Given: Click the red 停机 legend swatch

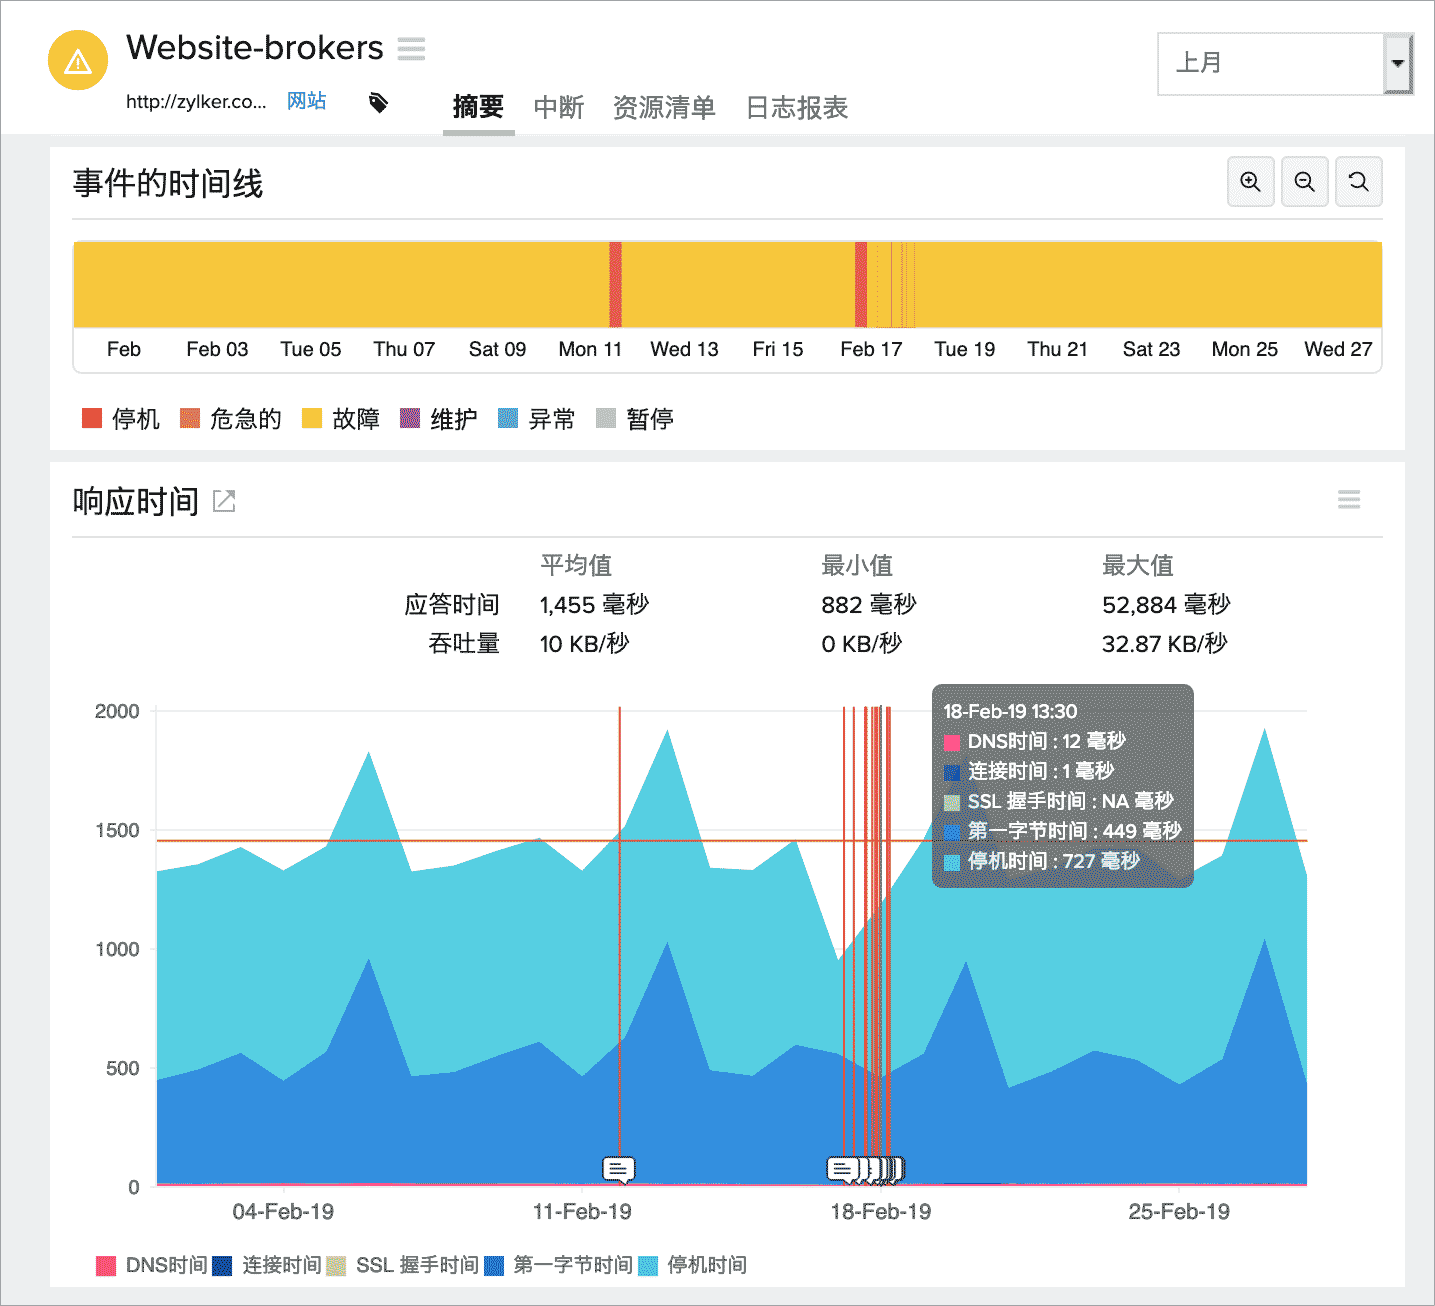Looking at the screenshot, I should [x=93, y=418].
